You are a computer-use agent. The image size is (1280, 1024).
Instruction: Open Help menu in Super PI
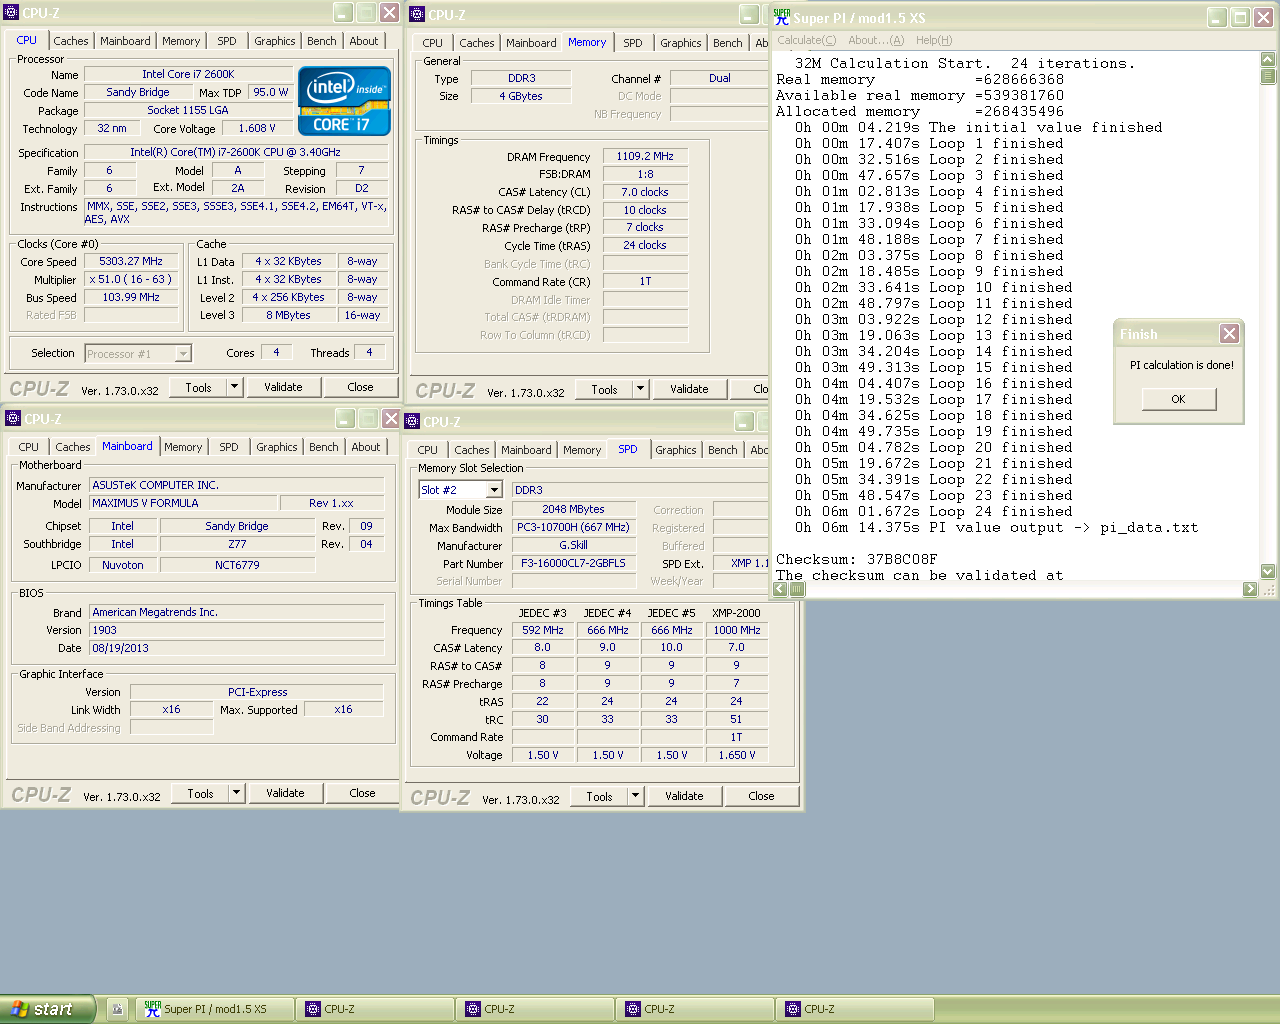pos(934,40)
